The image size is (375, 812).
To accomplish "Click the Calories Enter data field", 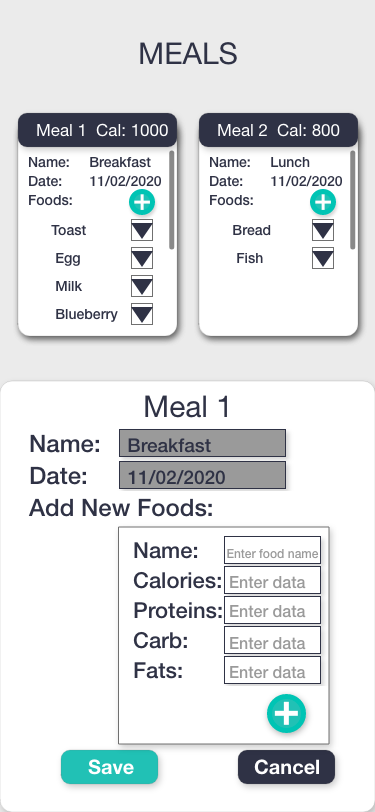I will pos(272,580).
